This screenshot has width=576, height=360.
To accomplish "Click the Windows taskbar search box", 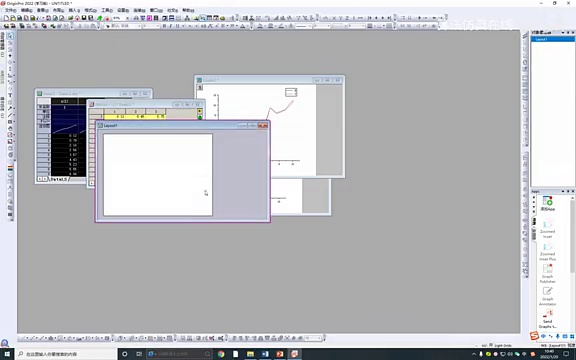I will [x=66, y=354].
